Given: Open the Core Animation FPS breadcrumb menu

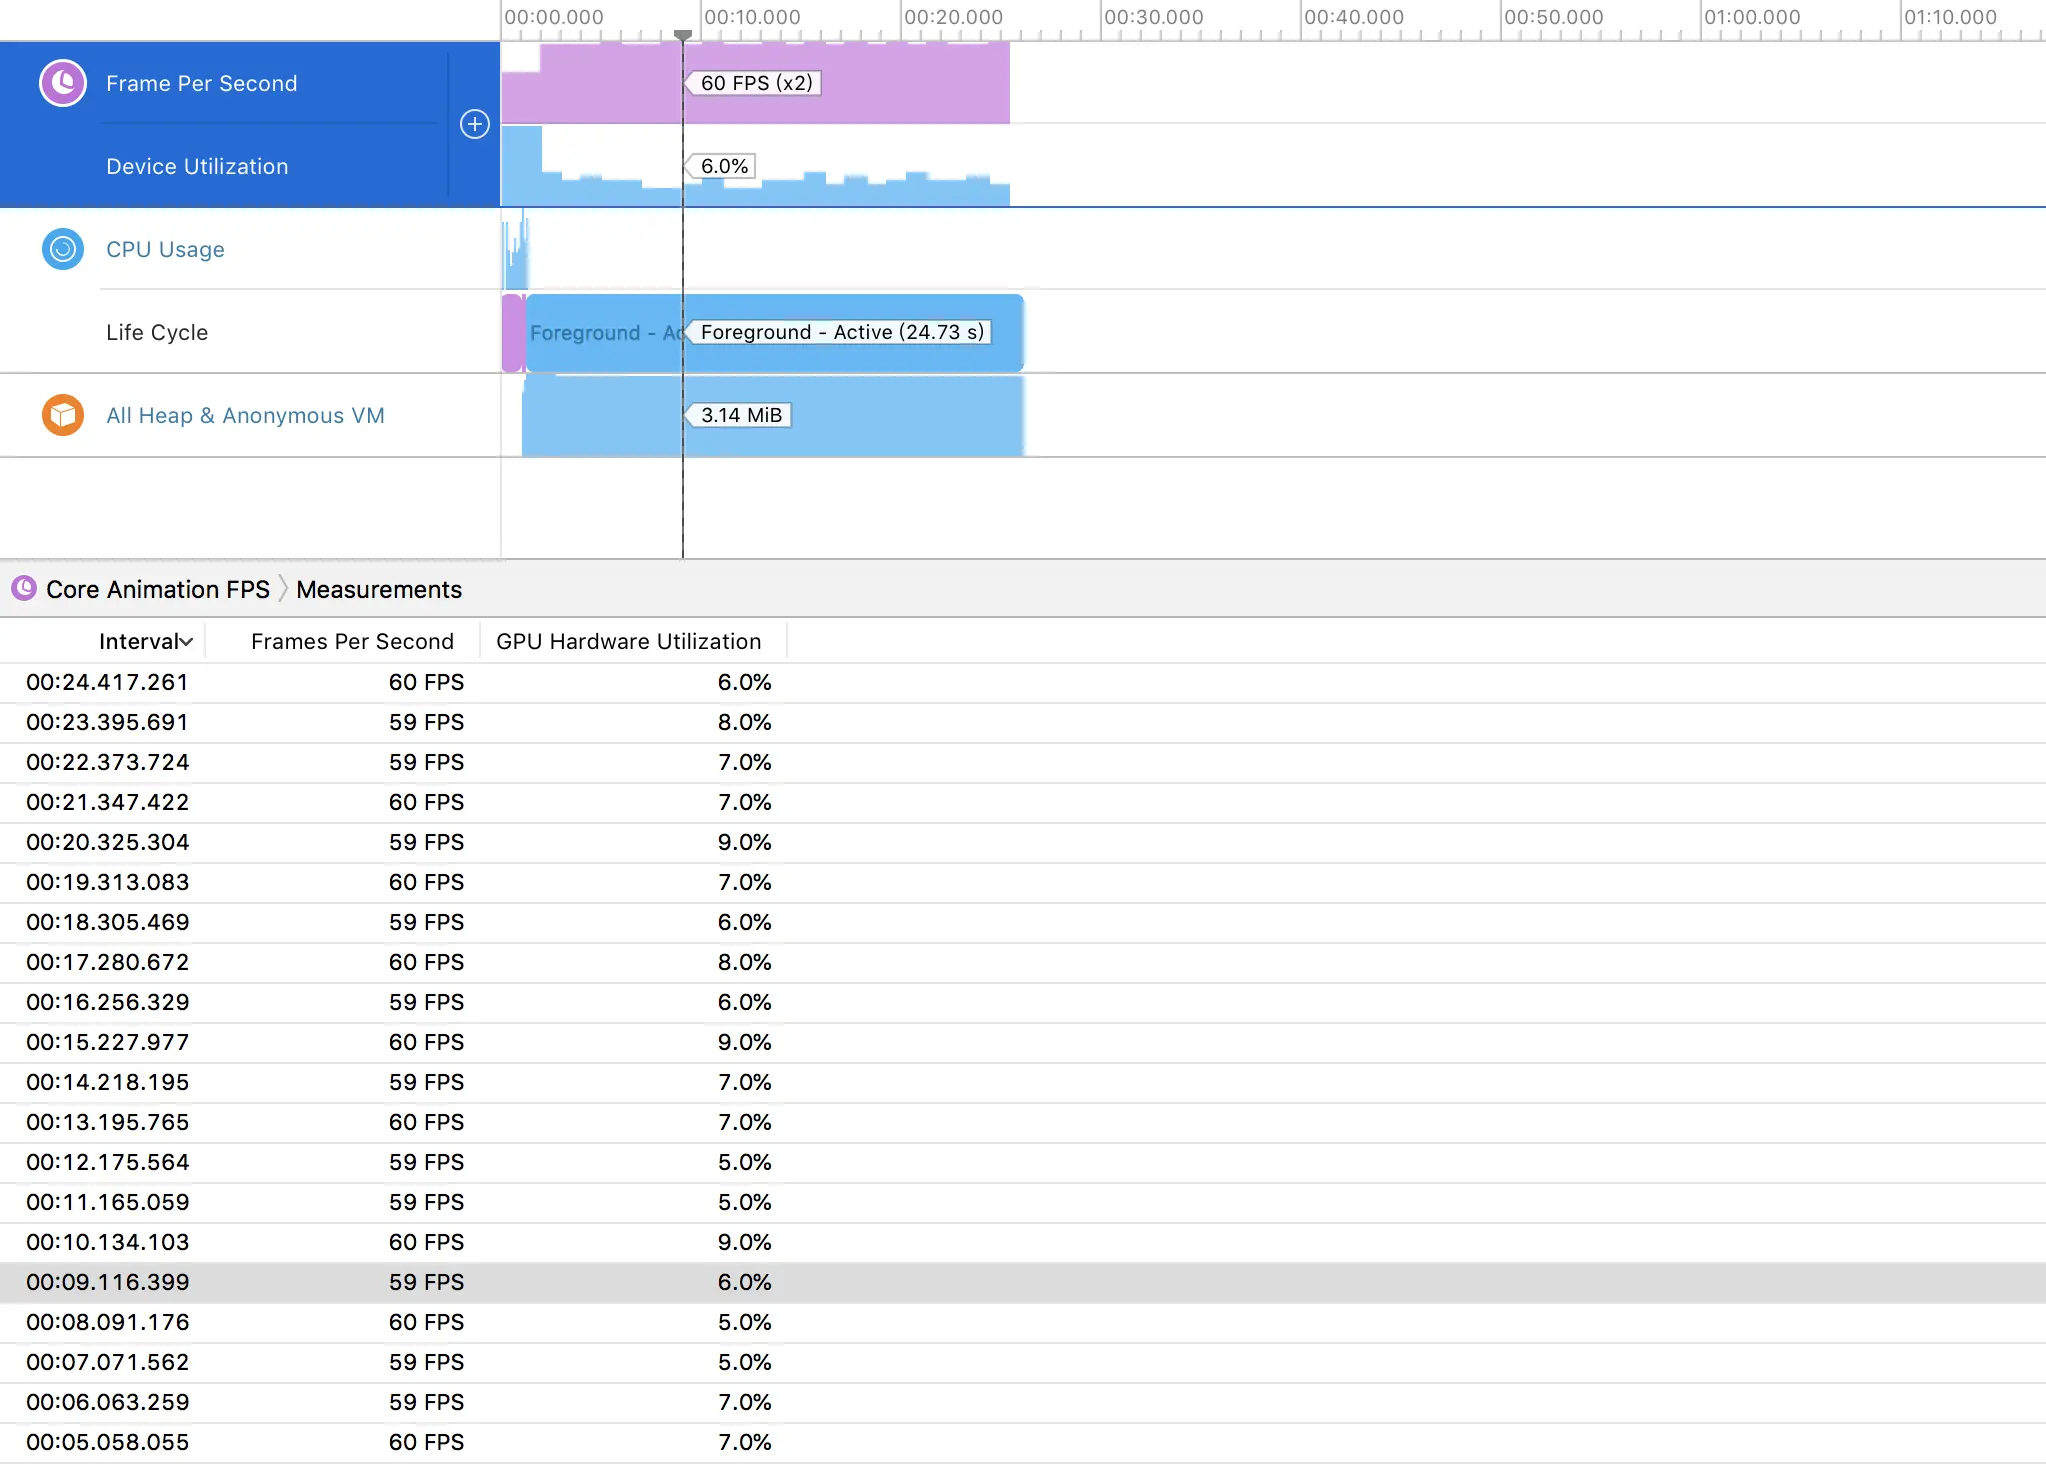Looking at the screenshot, I should (x=158, y=589).
